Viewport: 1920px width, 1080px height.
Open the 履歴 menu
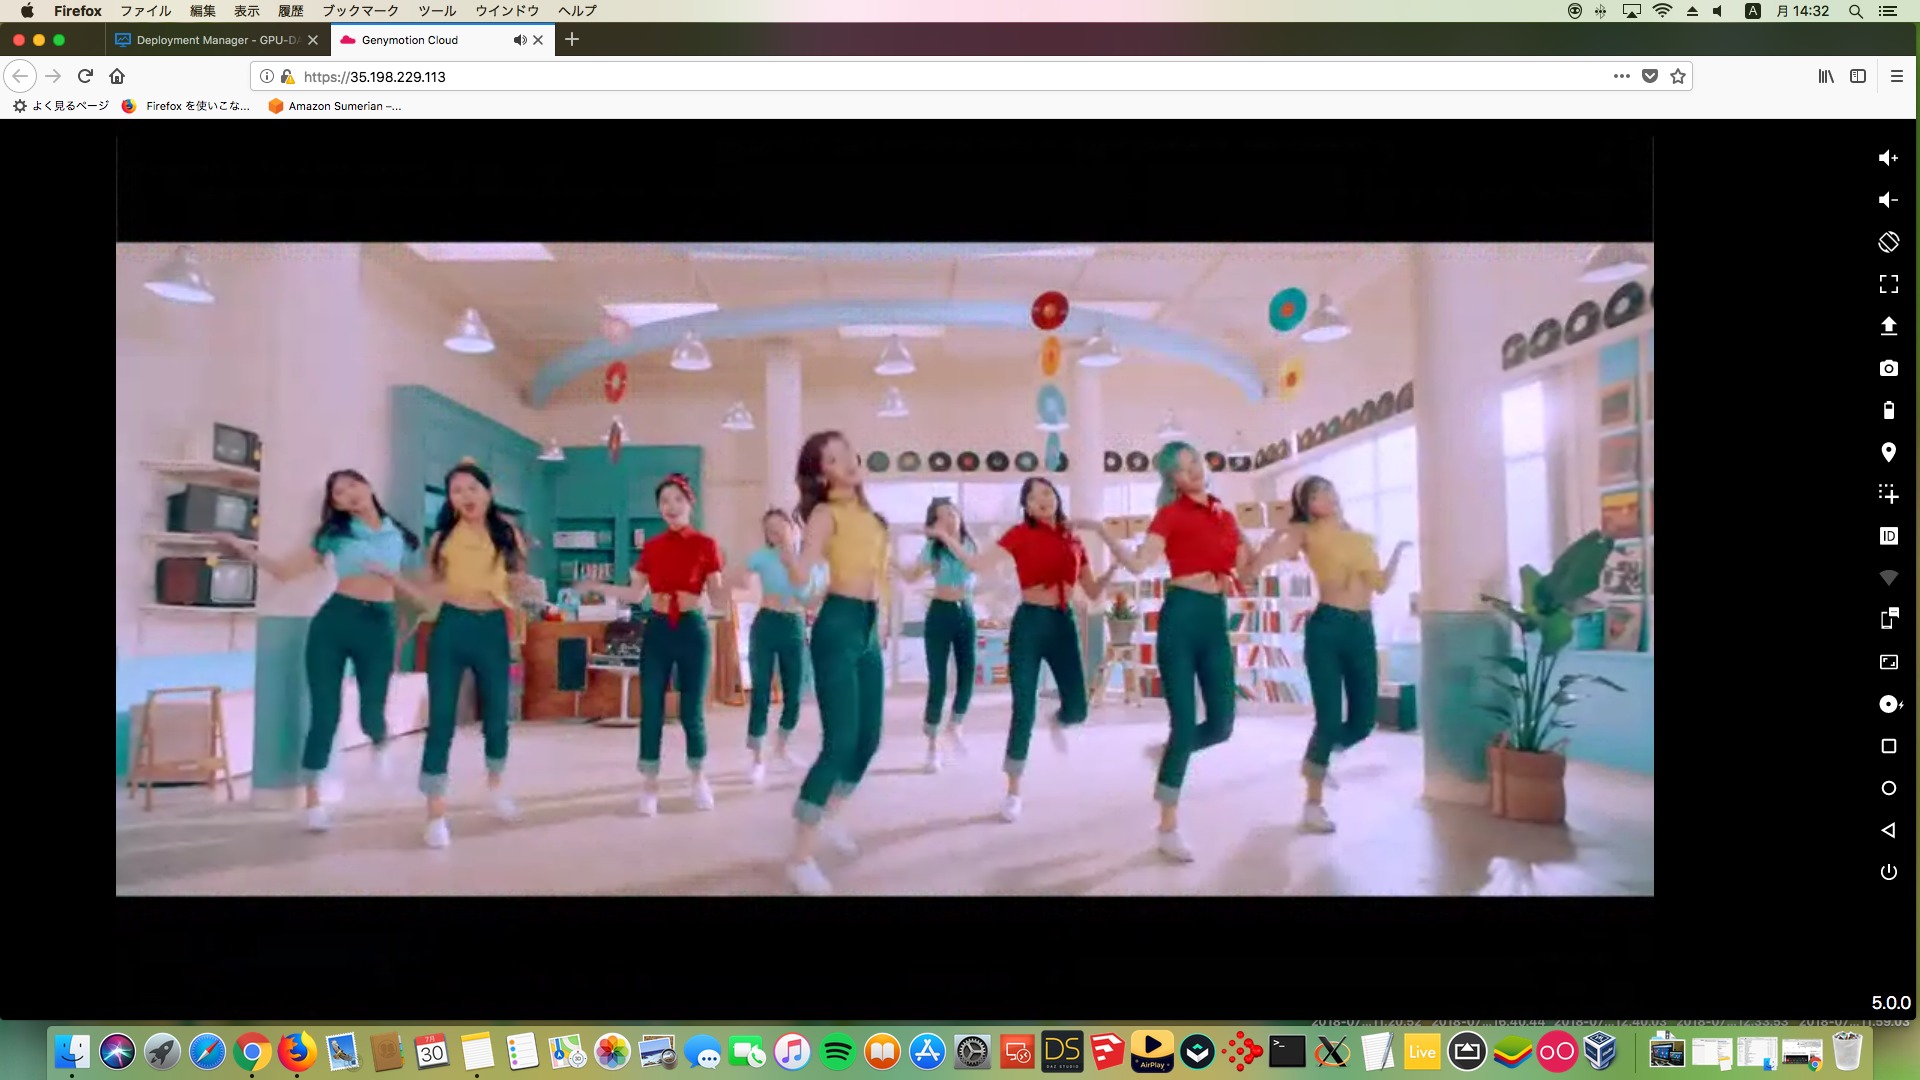tap(290, 11)
